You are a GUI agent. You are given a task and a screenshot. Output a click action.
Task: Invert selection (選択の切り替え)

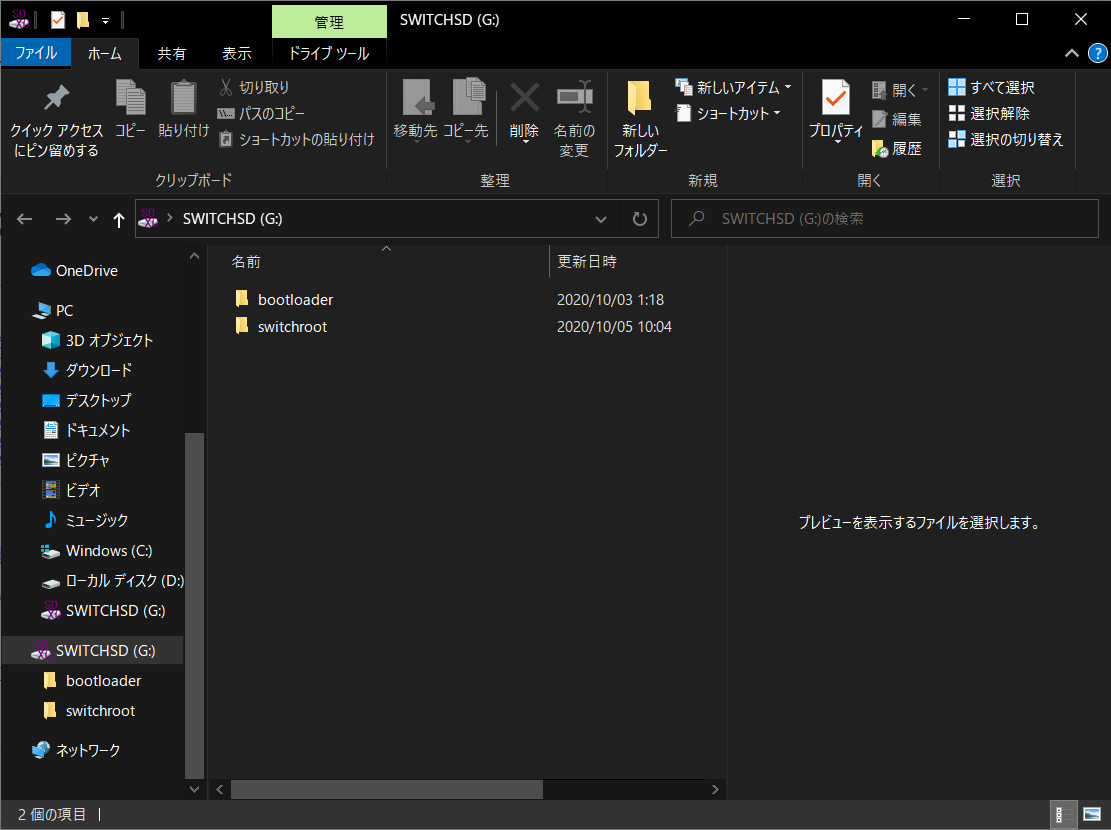click(x=1006, y=140)
